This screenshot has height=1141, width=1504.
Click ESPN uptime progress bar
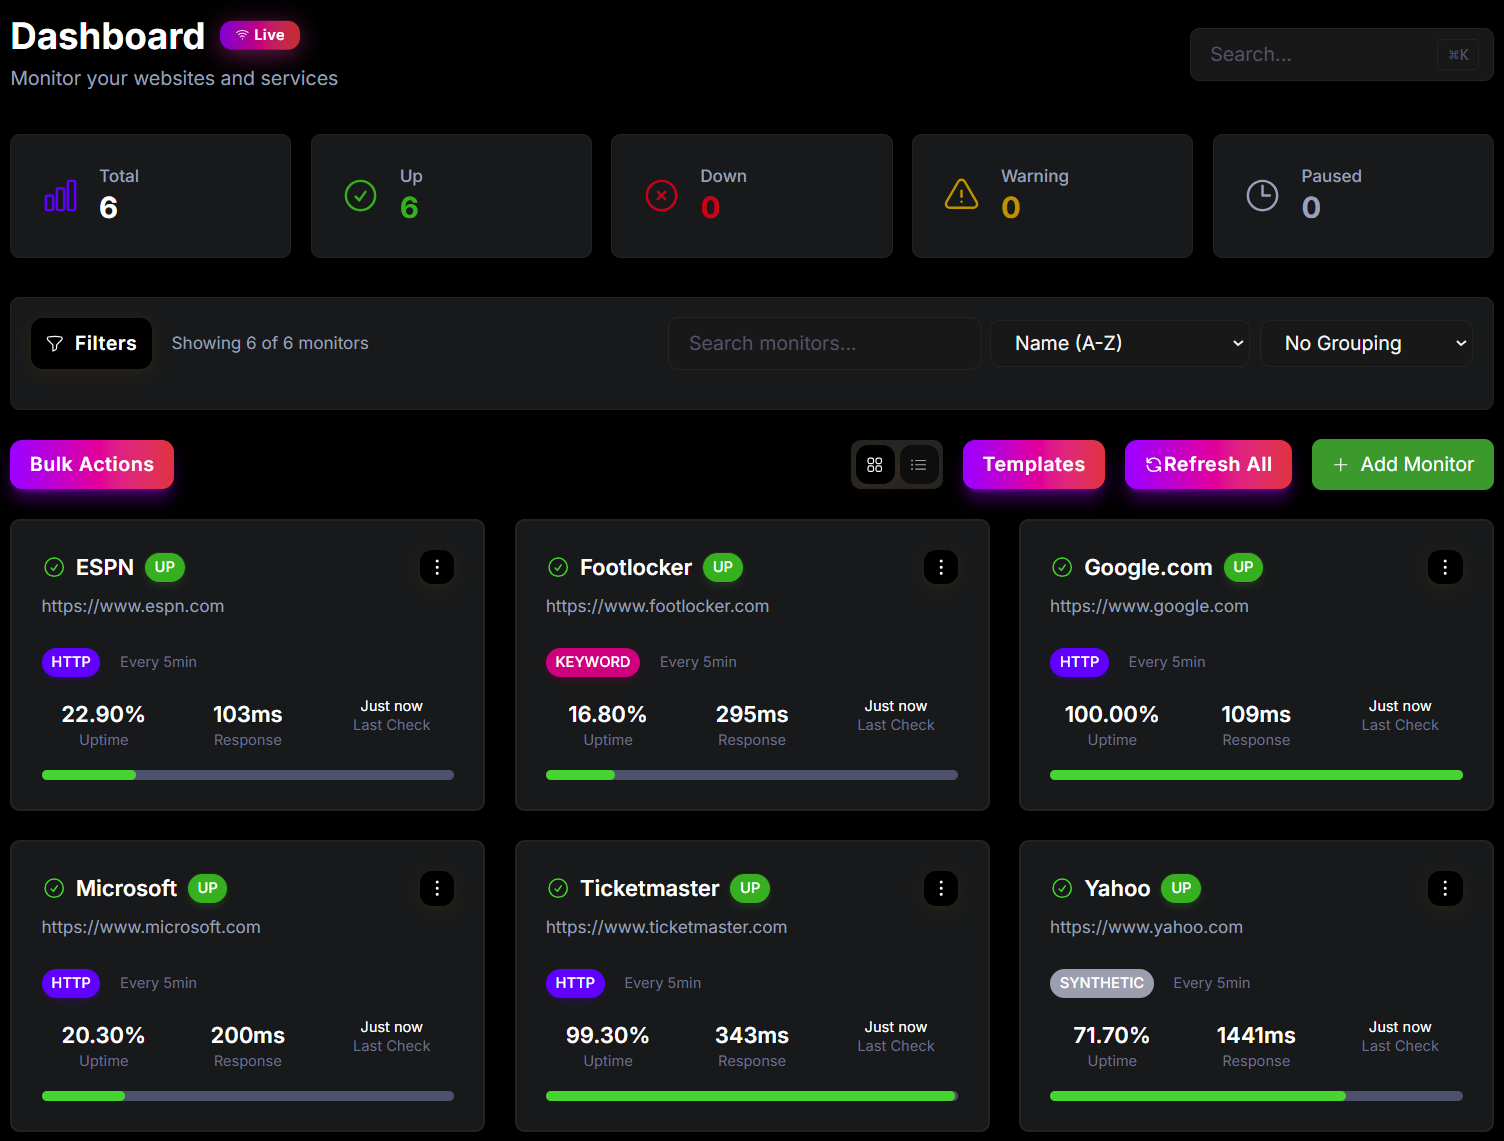point(248,775)
